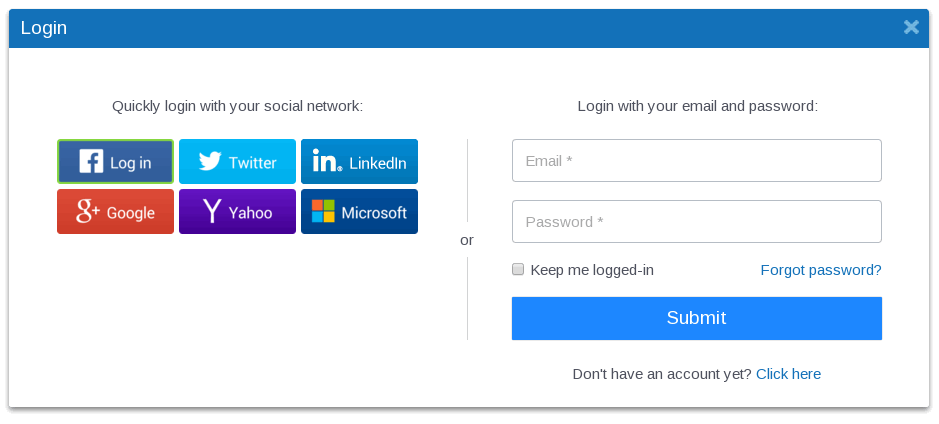Open the "Forgot password?" link
This screenshot has width=939, height=424.
pos(821,270)
